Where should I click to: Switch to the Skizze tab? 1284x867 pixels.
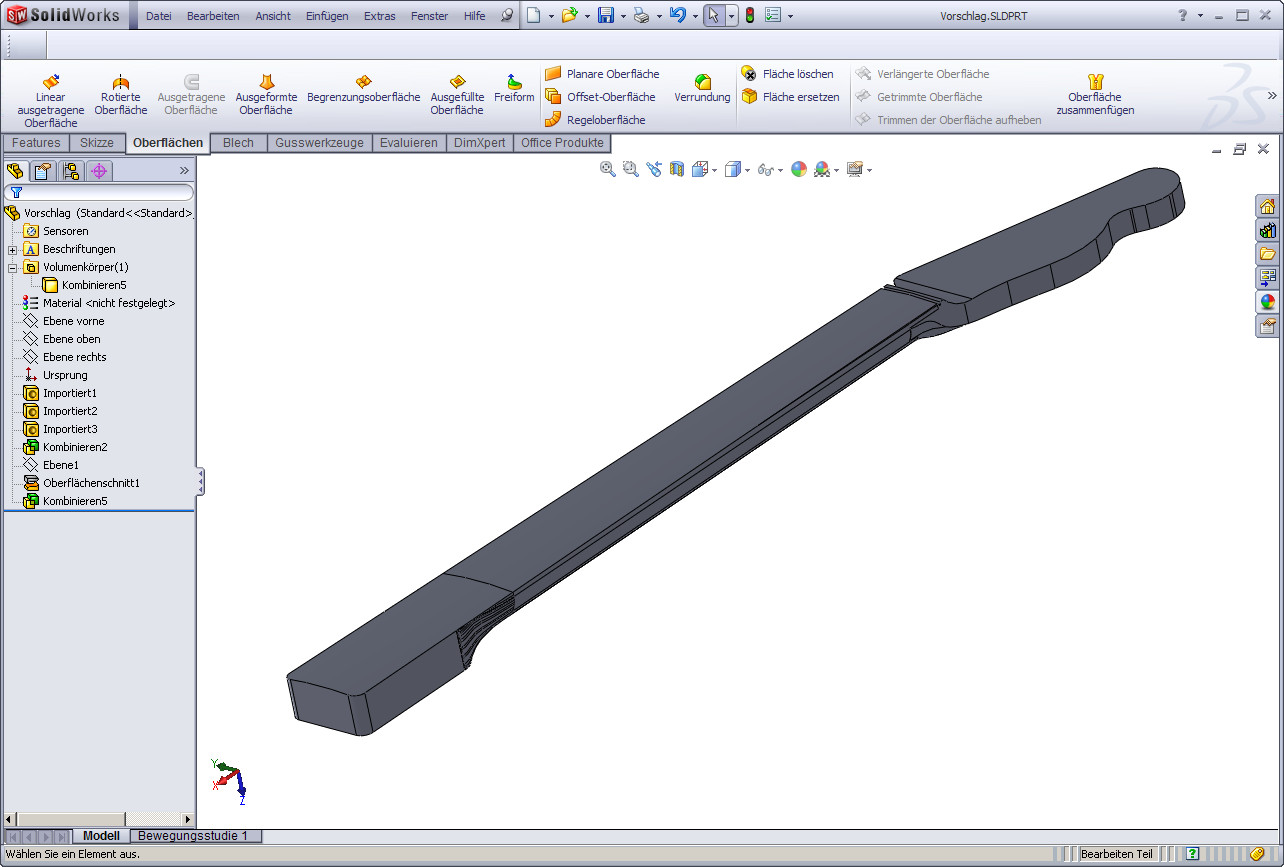(x=97, y=143)
